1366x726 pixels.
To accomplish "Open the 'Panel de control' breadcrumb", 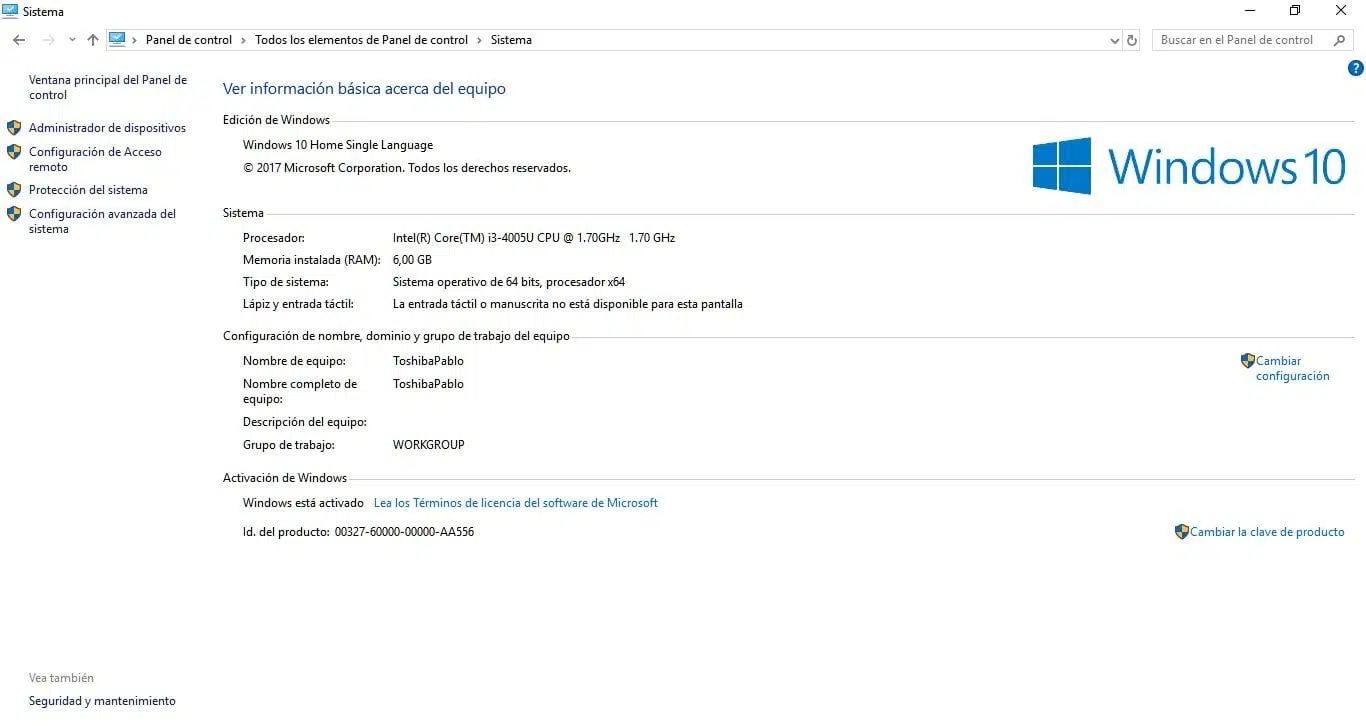I will click(189, 40).
